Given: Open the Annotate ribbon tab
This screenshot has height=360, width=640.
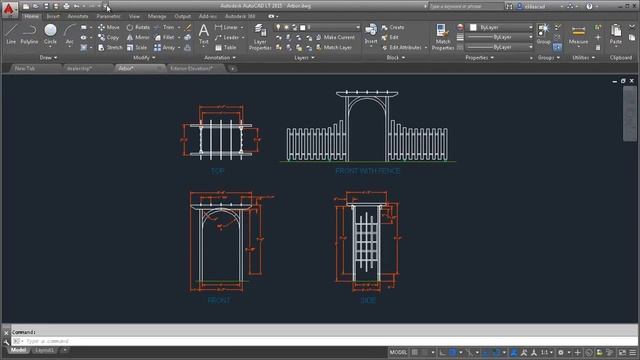Looking at the screenshot, I should pyautogui.click(x=78, y=16).
